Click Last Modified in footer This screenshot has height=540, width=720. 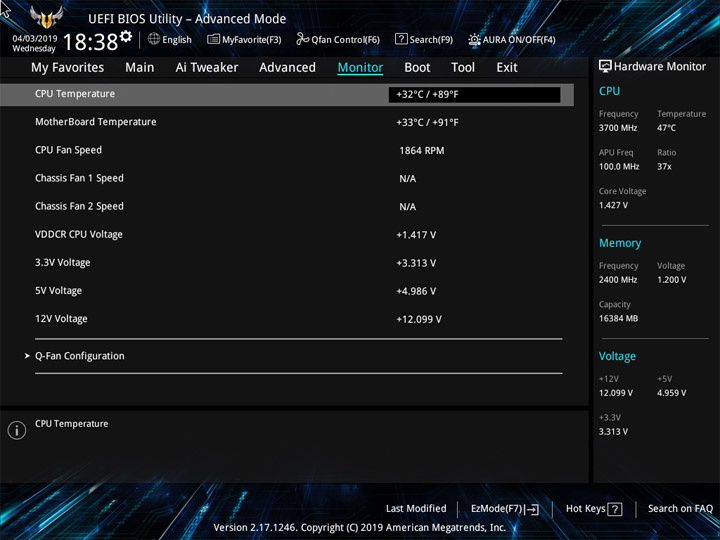(x=416, y=508)
